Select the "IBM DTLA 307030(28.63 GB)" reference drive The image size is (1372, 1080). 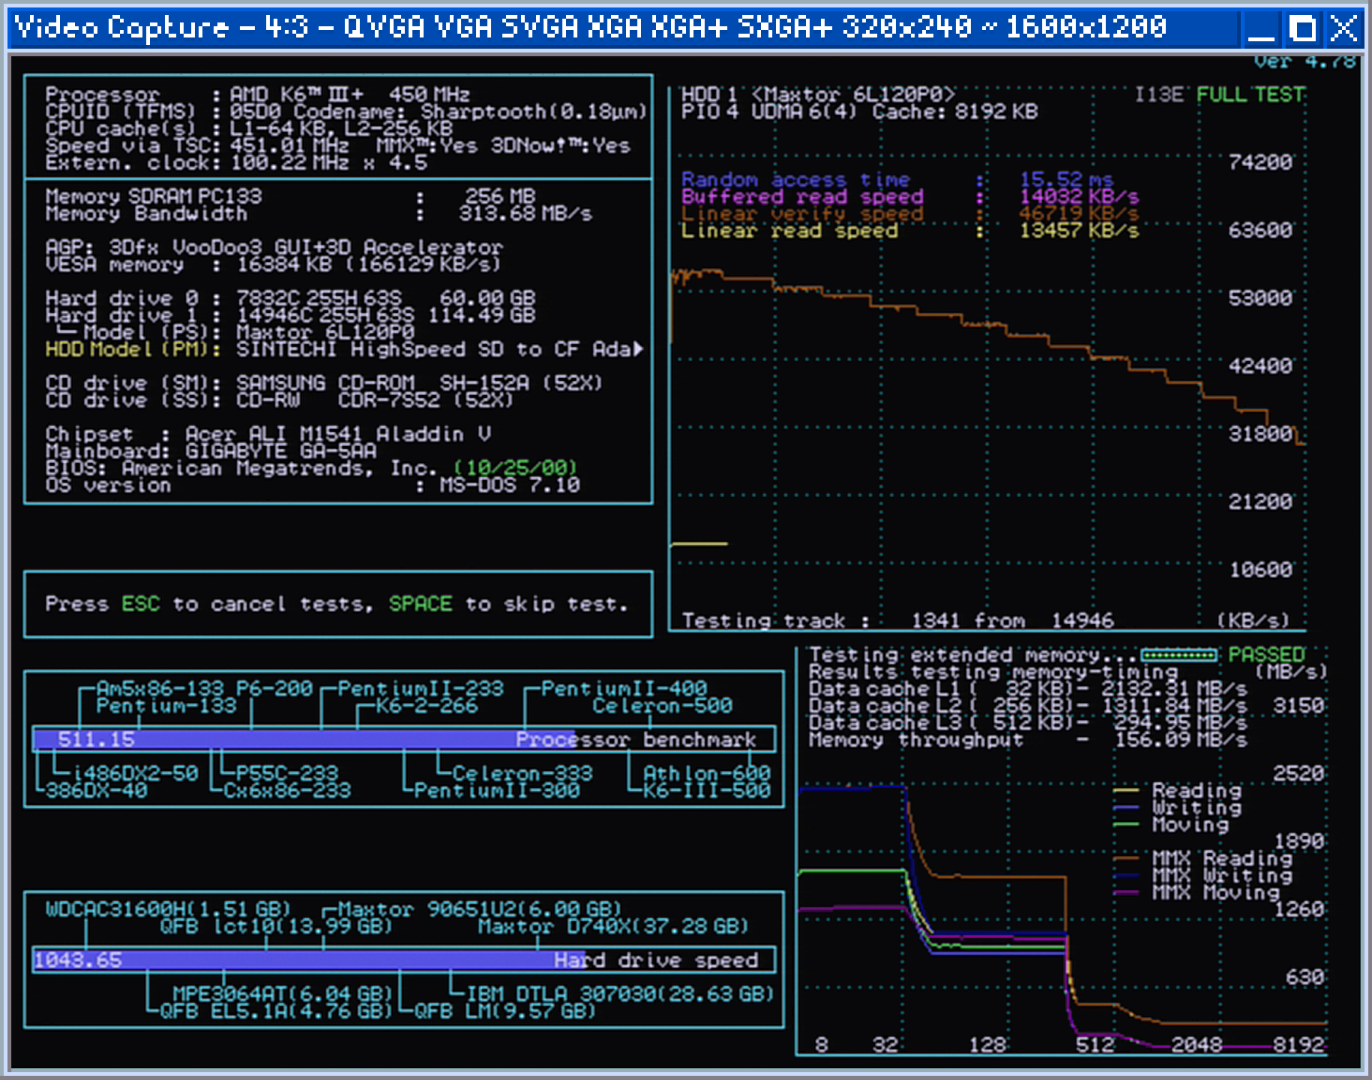(620, 994)
